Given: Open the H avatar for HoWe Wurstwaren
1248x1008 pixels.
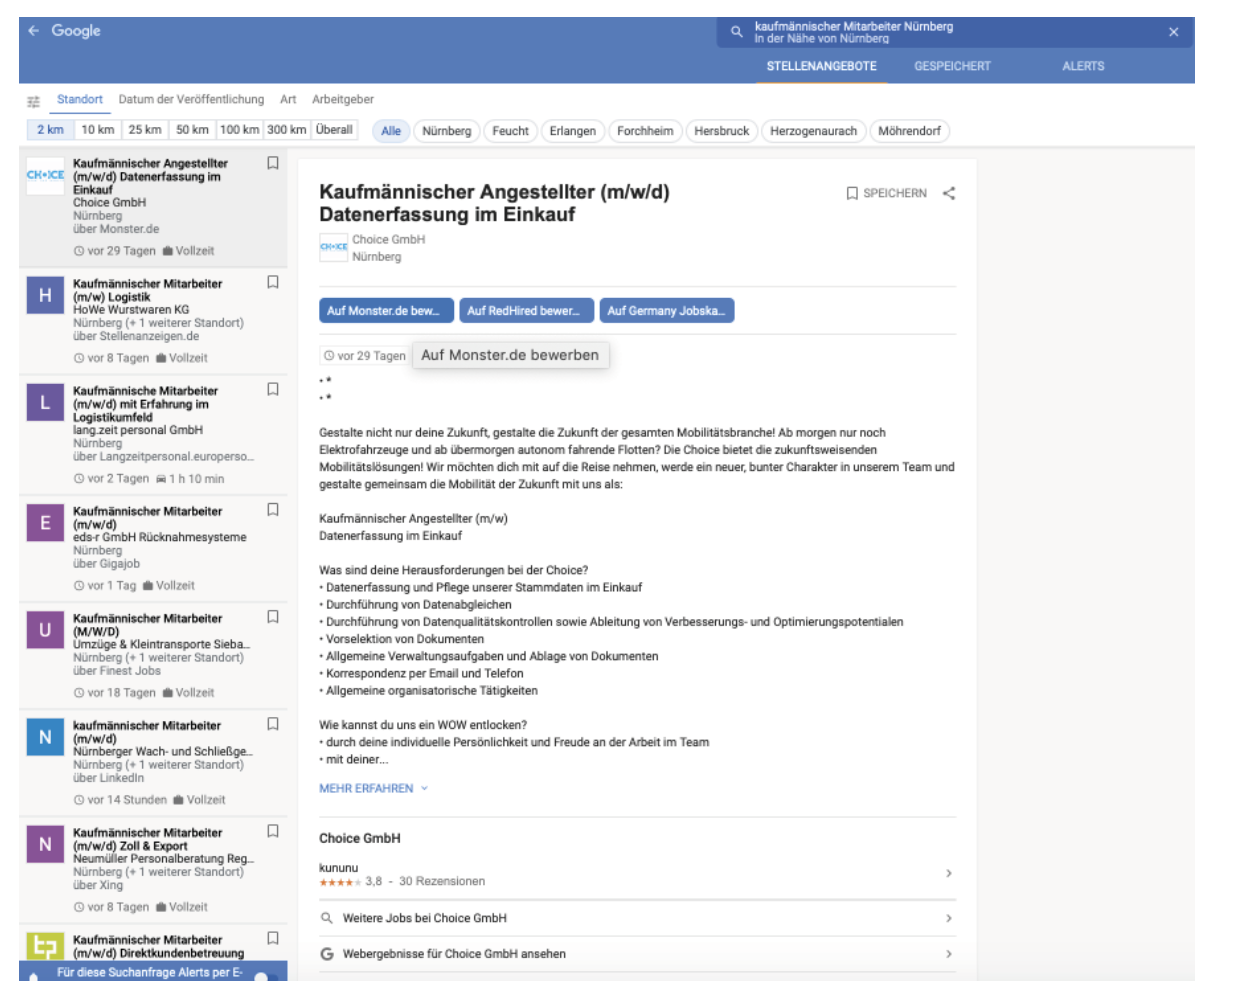Looking at the screenshot, I should [45, 295].
